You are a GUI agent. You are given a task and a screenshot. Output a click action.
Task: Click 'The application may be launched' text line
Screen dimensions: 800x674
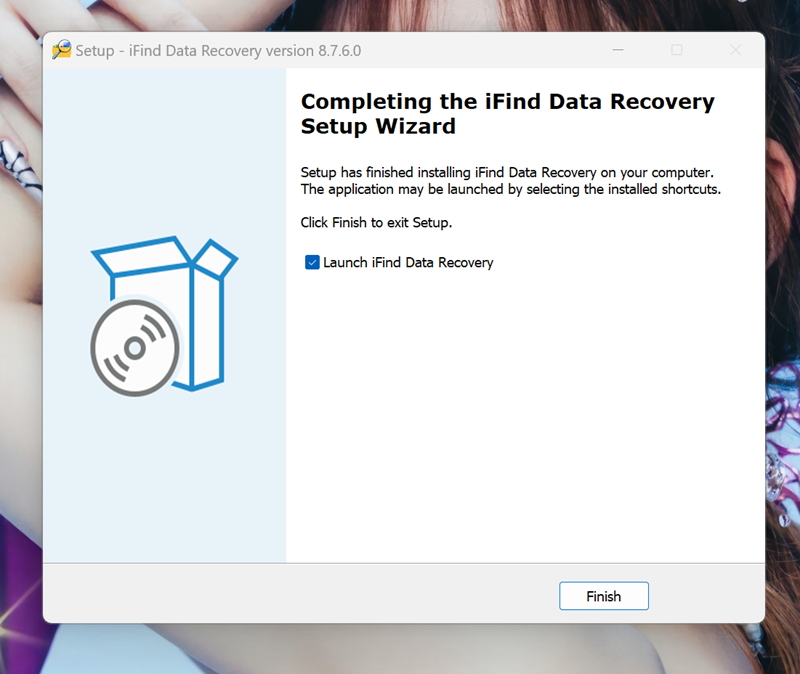[510, 189]
